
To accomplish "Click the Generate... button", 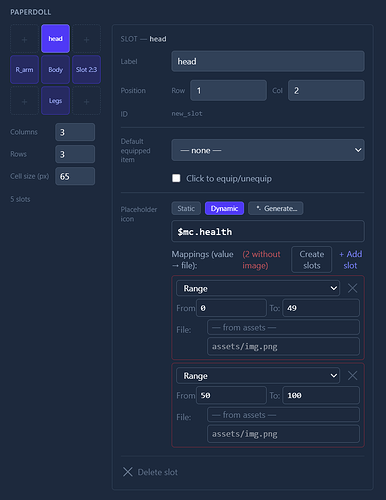I will (x=276, y=208).
